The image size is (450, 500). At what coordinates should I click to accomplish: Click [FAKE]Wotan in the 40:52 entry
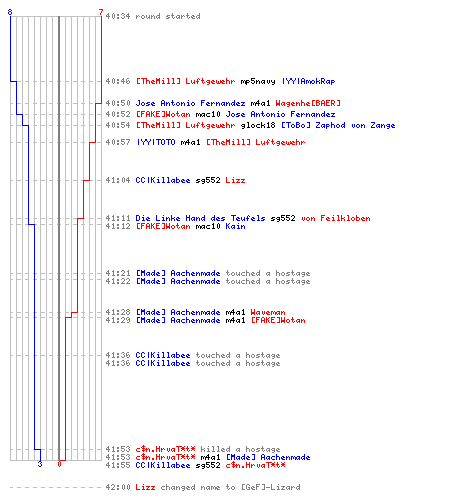163,114
